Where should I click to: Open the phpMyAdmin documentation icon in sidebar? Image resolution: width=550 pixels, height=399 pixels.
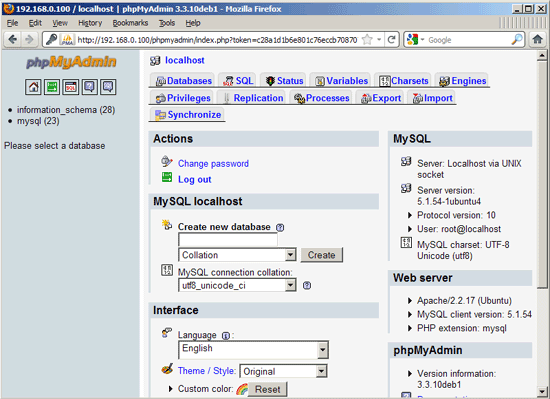pyautogui.click(x=89, y=87)
